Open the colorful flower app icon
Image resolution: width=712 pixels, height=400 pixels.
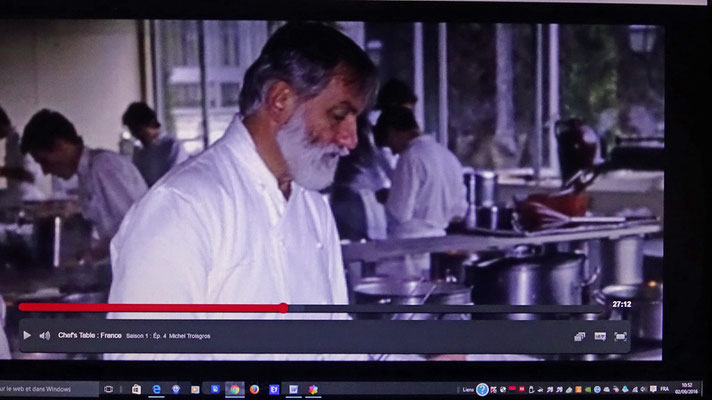click(313, 389)
